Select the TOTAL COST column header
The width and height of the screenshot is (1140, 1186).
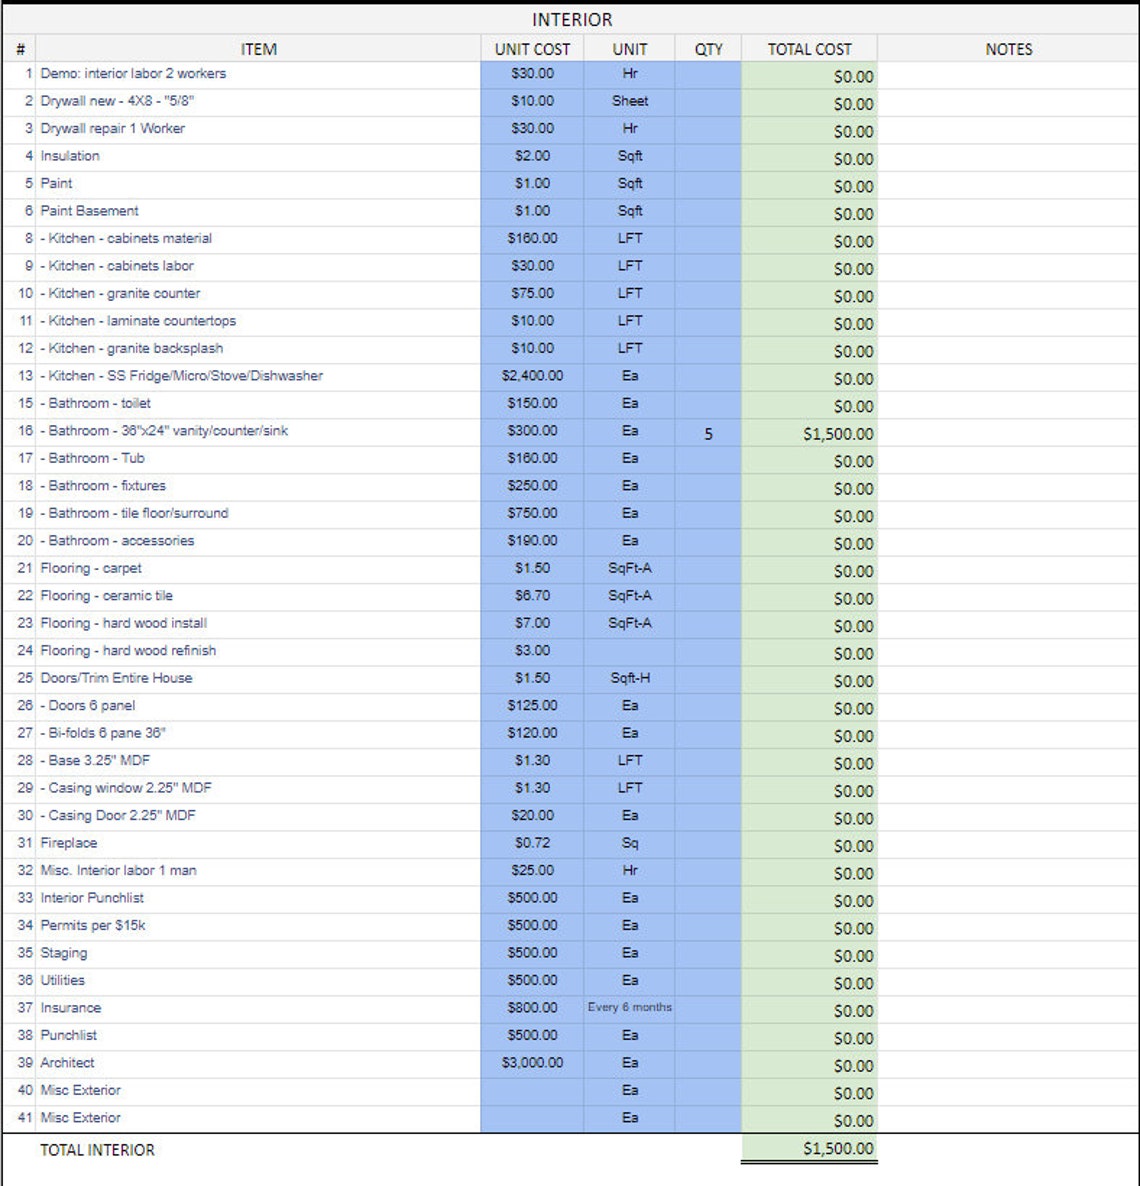pyautogui.click(x=809, y=48)
